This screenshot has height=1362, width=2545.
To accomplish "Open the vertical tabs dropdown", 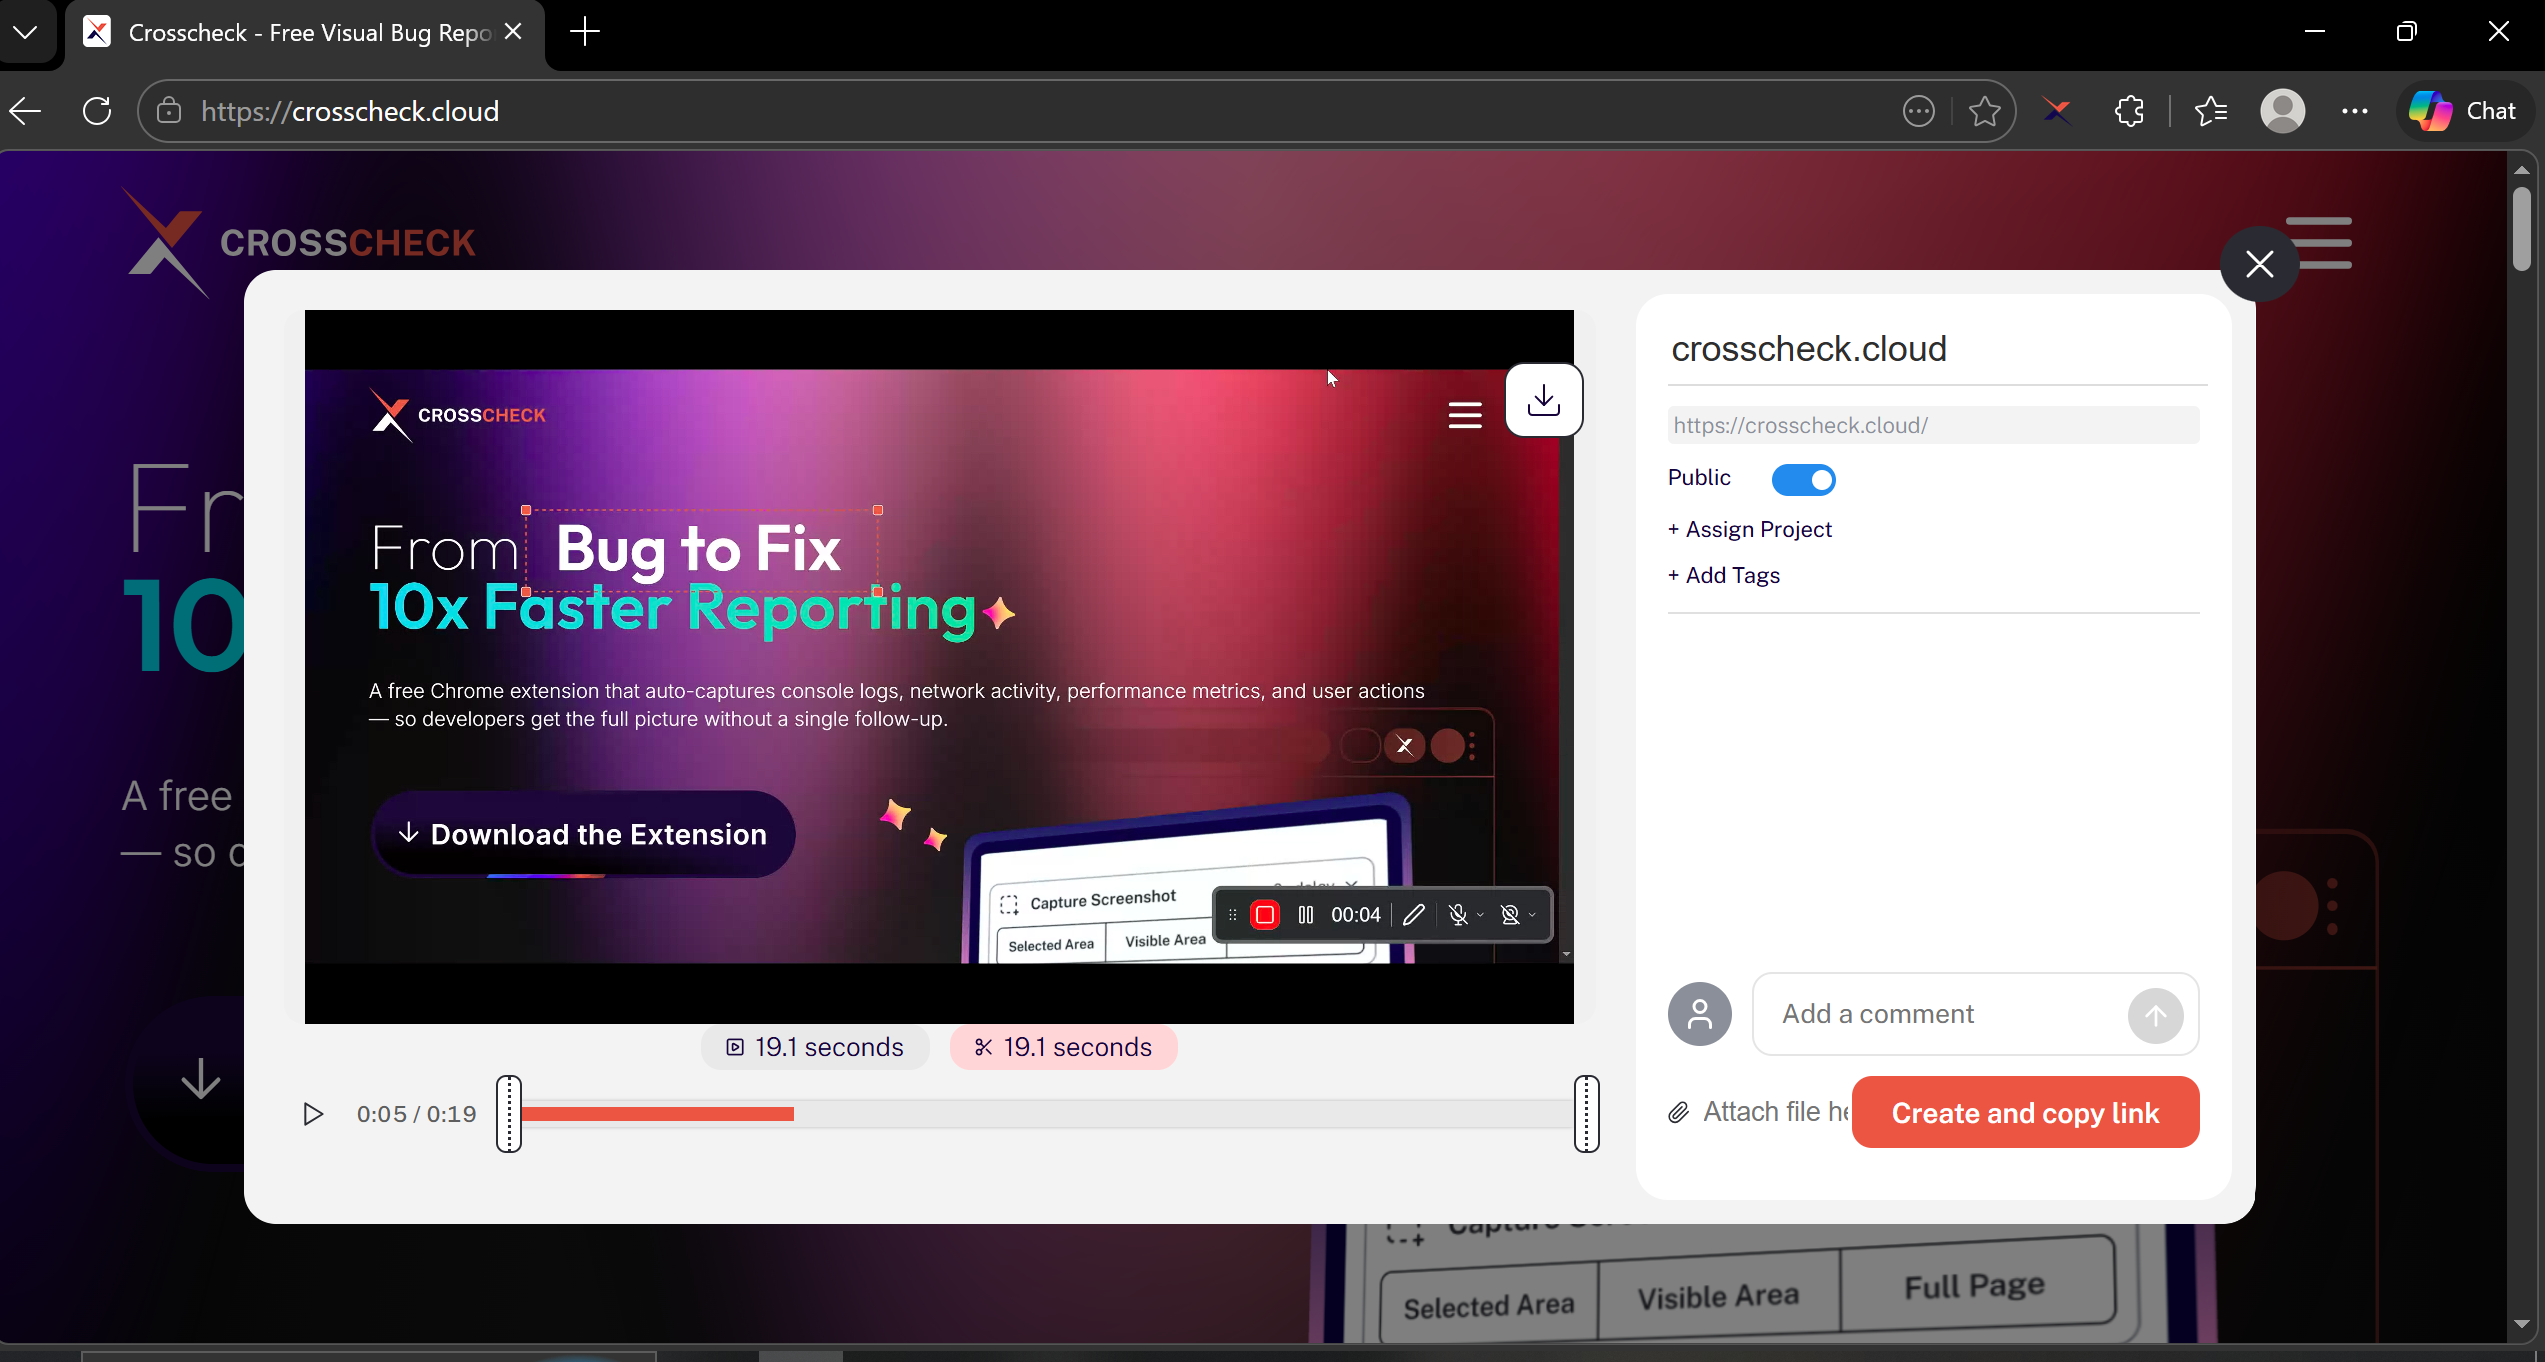I will (x=26, y=31).
